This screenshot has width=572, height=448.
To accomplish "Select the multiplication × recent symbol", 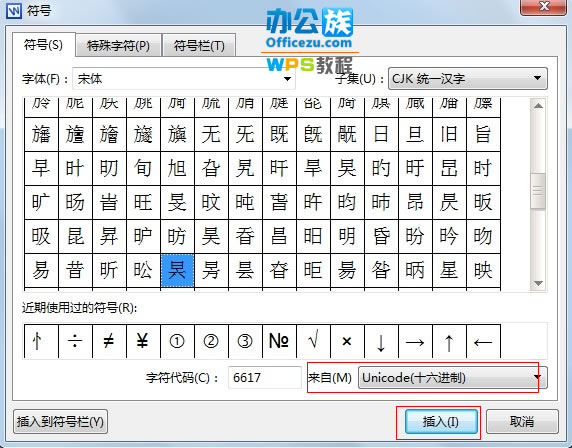I will click(x=347, y=341).
